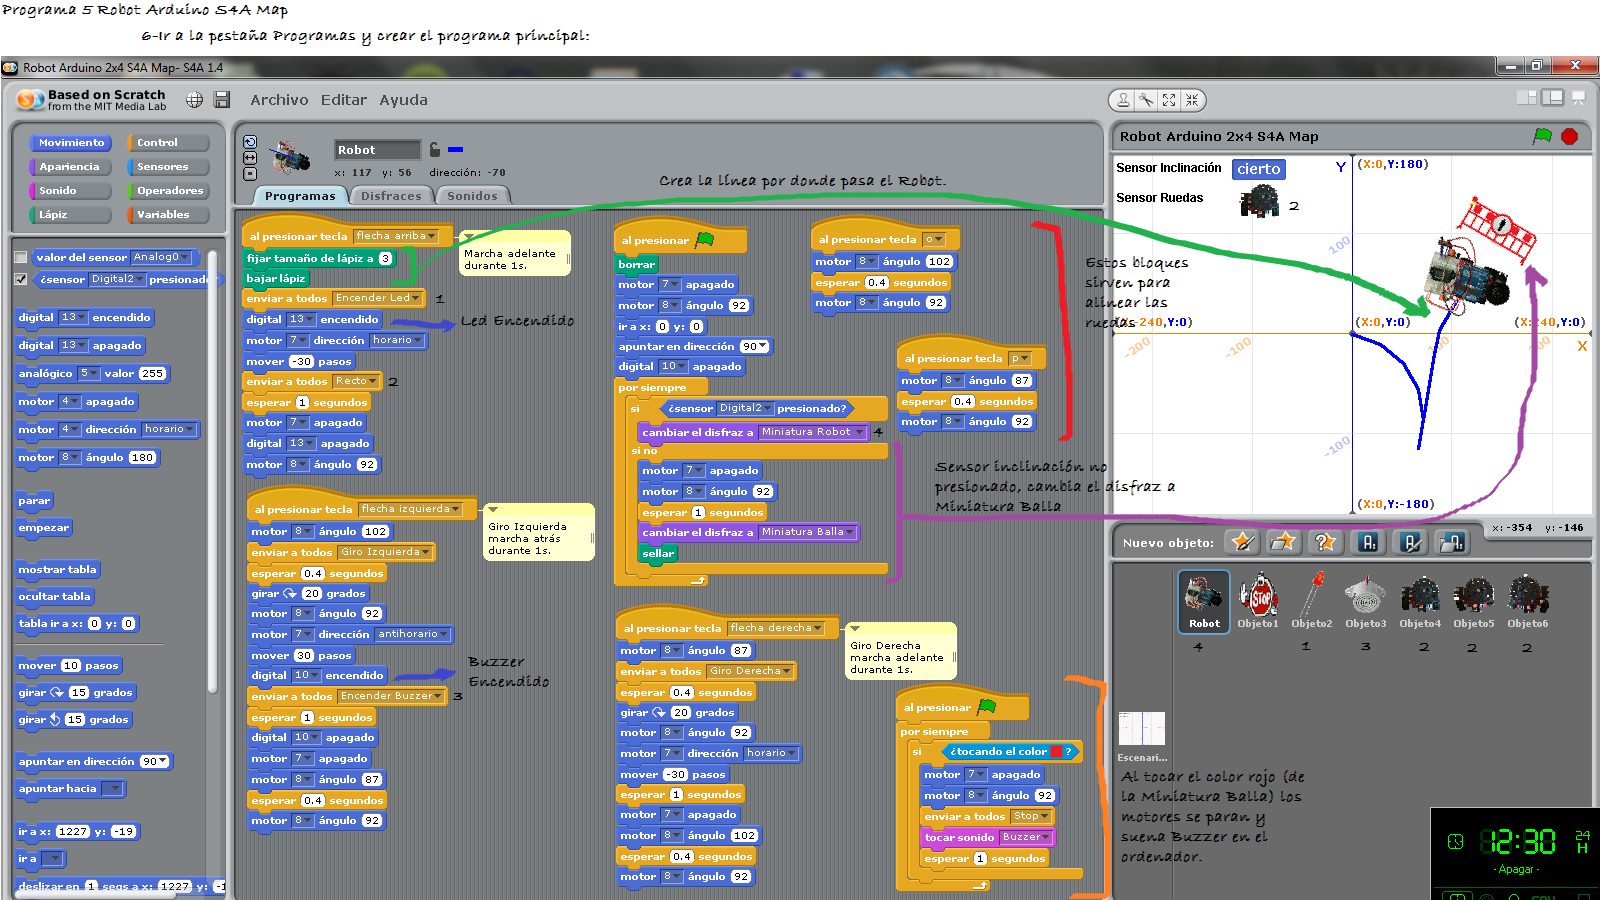This screenshot has width=1600, height=900.
Task: Switch to the Disfraces tab
Action: (391, 195)
